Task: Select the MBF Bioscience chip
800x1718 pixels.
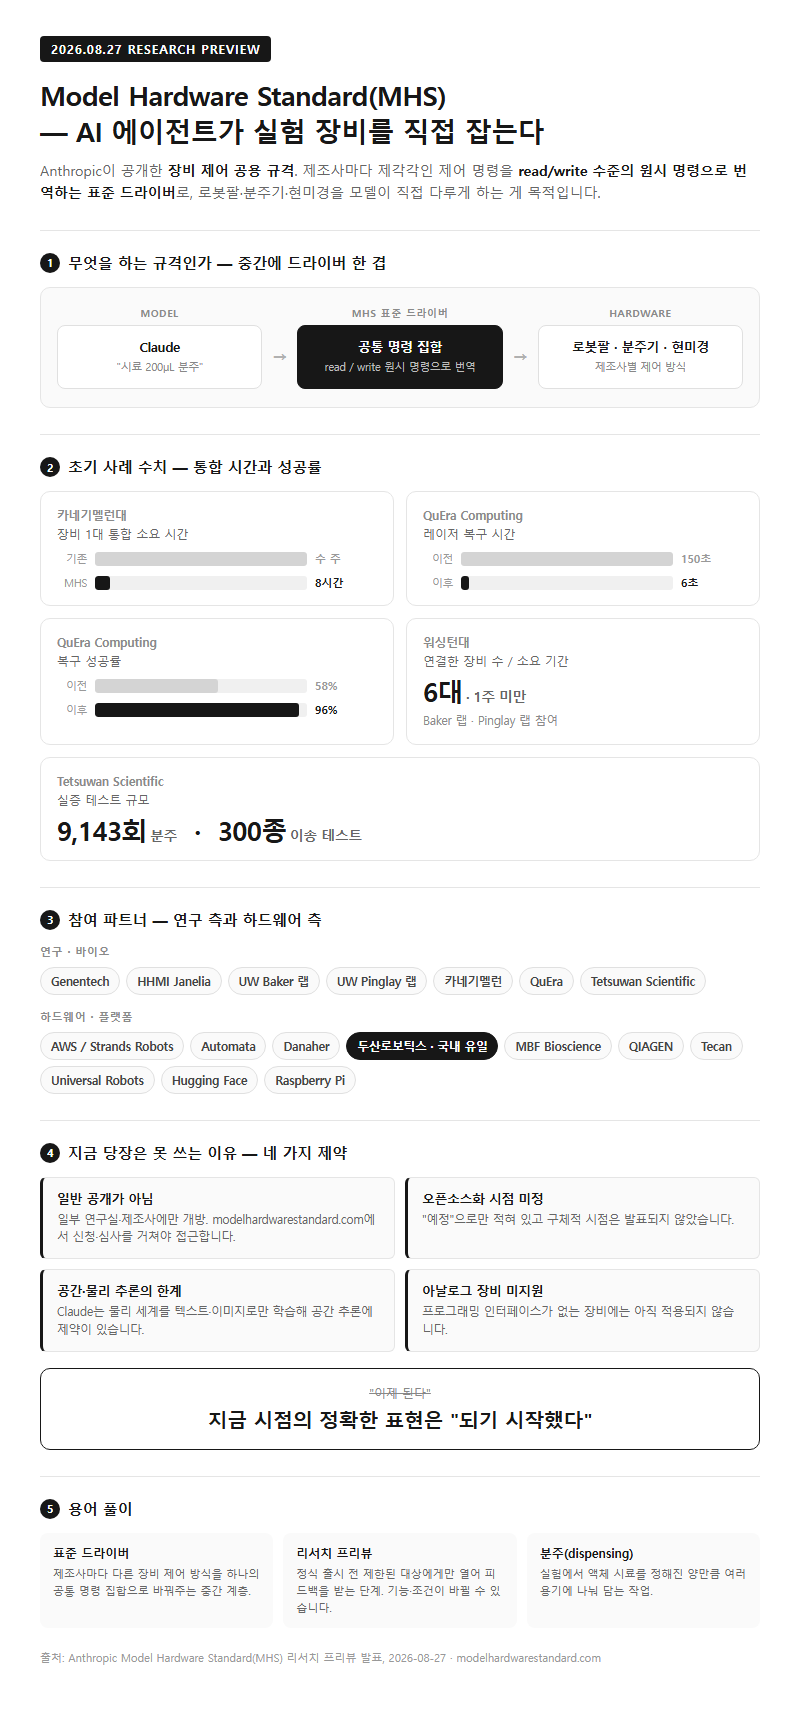Action: click(558, 1046)
